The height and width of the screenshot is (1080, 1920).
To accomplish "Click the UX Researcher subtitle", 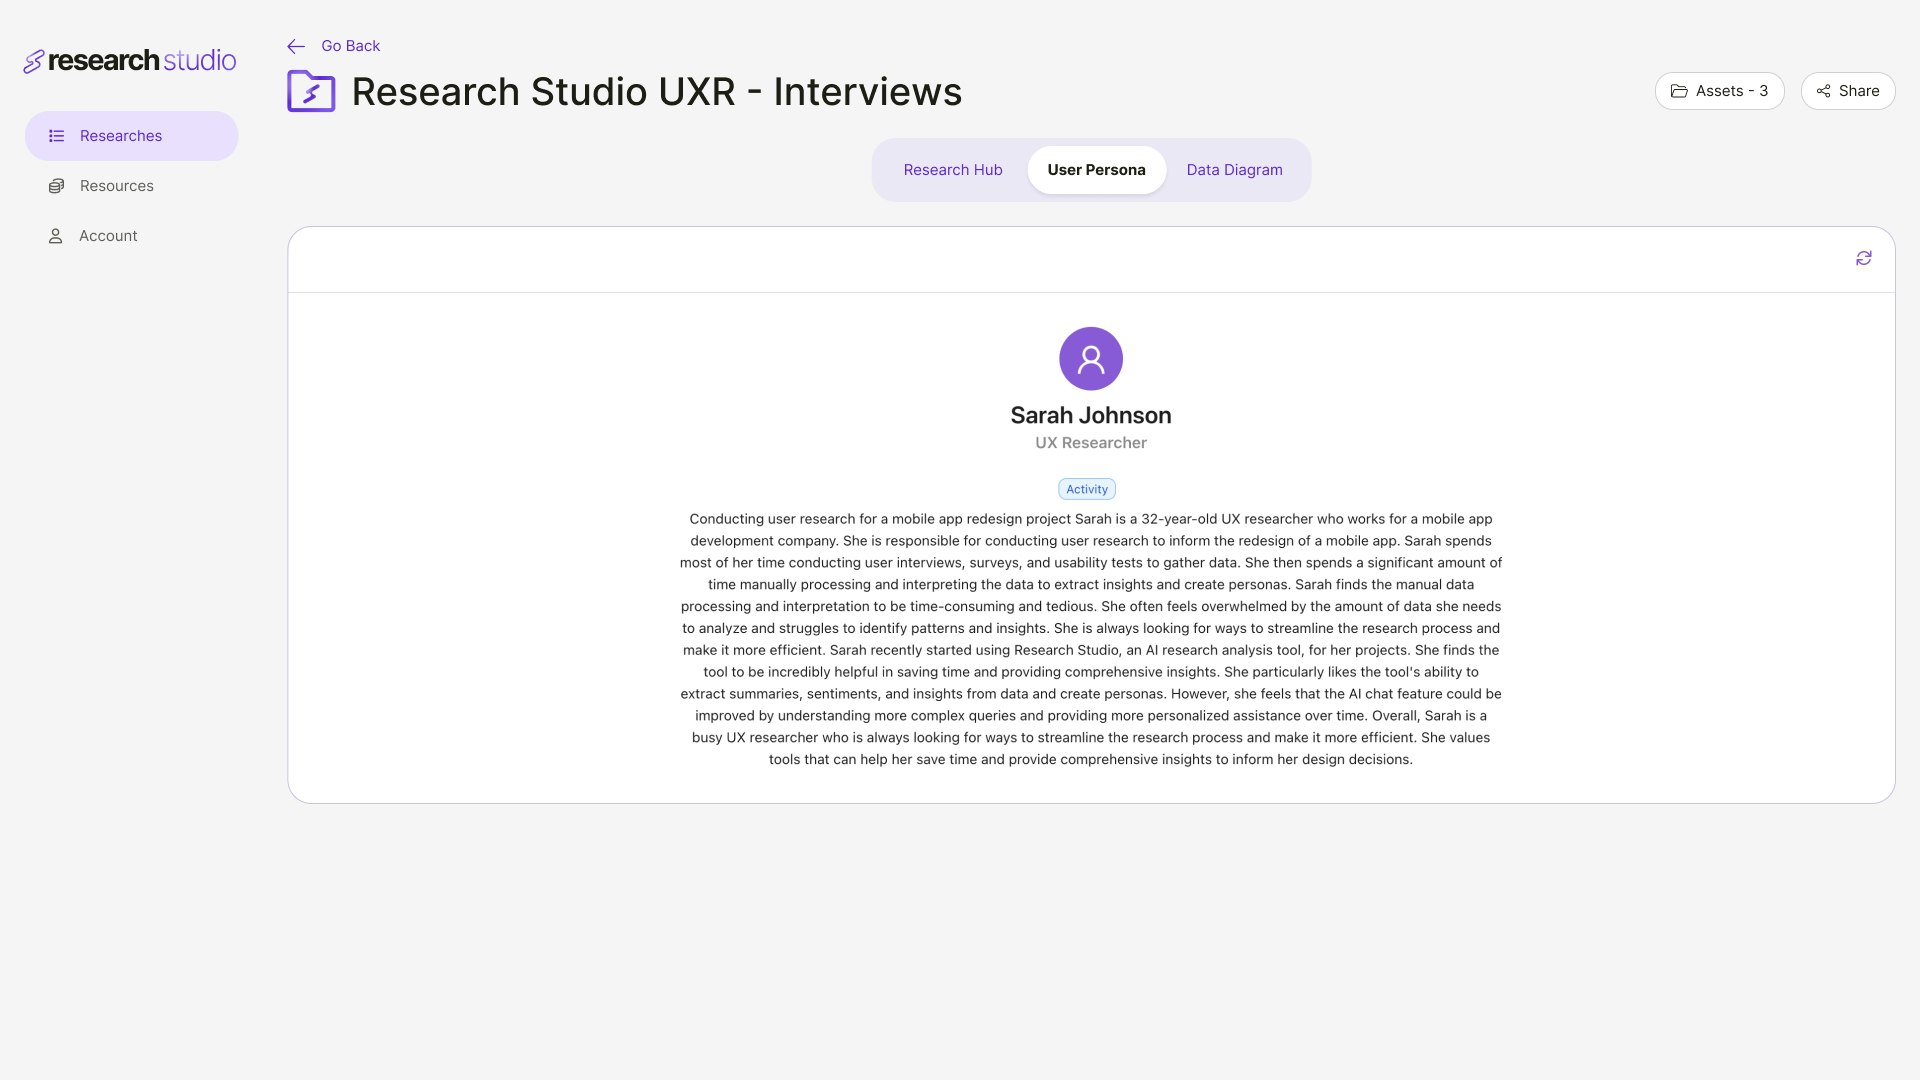I will [1091, 443].
